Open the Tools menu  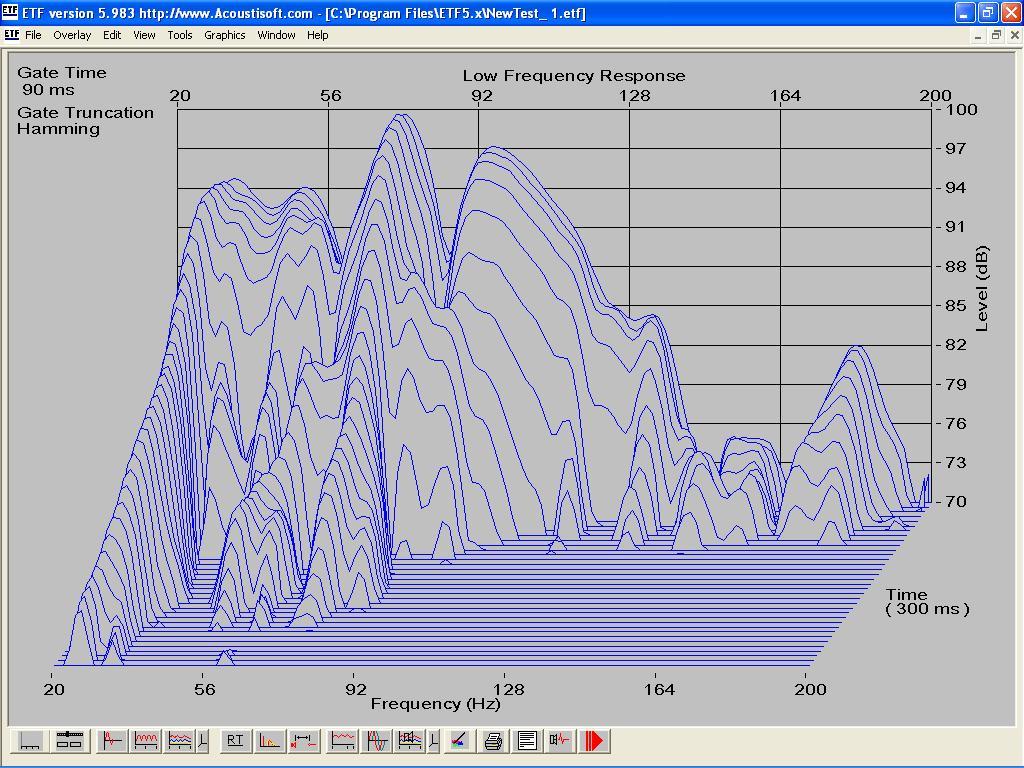tap(180, 35)
